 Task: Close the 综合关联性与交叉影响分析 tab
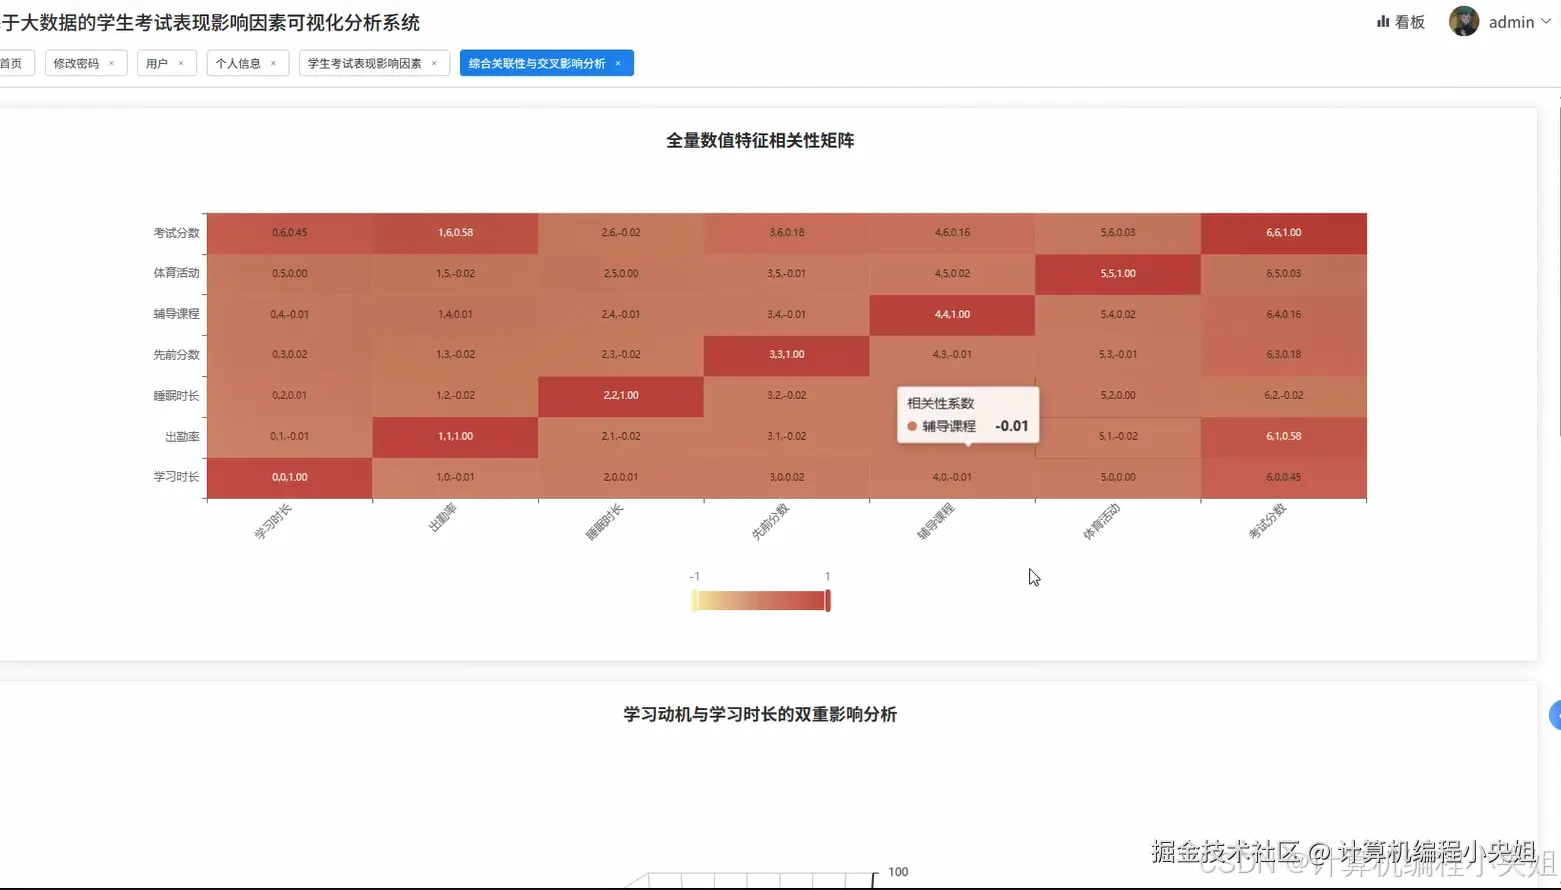coord(618,63)
